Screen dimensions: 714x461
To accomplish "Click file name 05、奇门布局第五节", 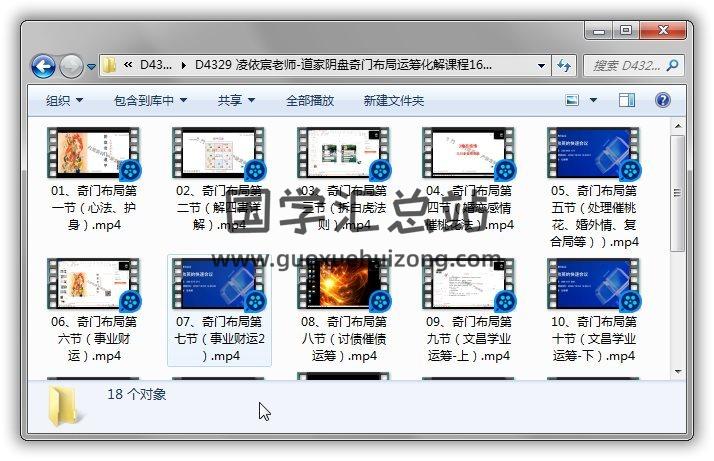I will tap(594, 216).
